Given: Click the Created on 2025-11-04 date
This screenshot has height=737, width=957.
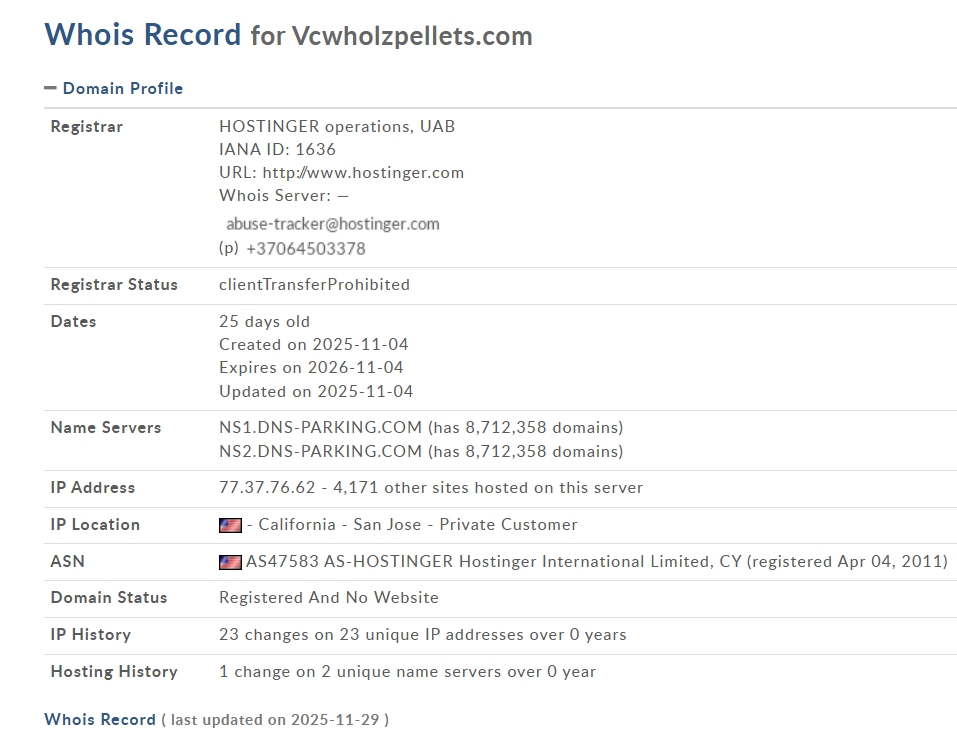Looking at the screenshot, I should (x=313, y=345).
